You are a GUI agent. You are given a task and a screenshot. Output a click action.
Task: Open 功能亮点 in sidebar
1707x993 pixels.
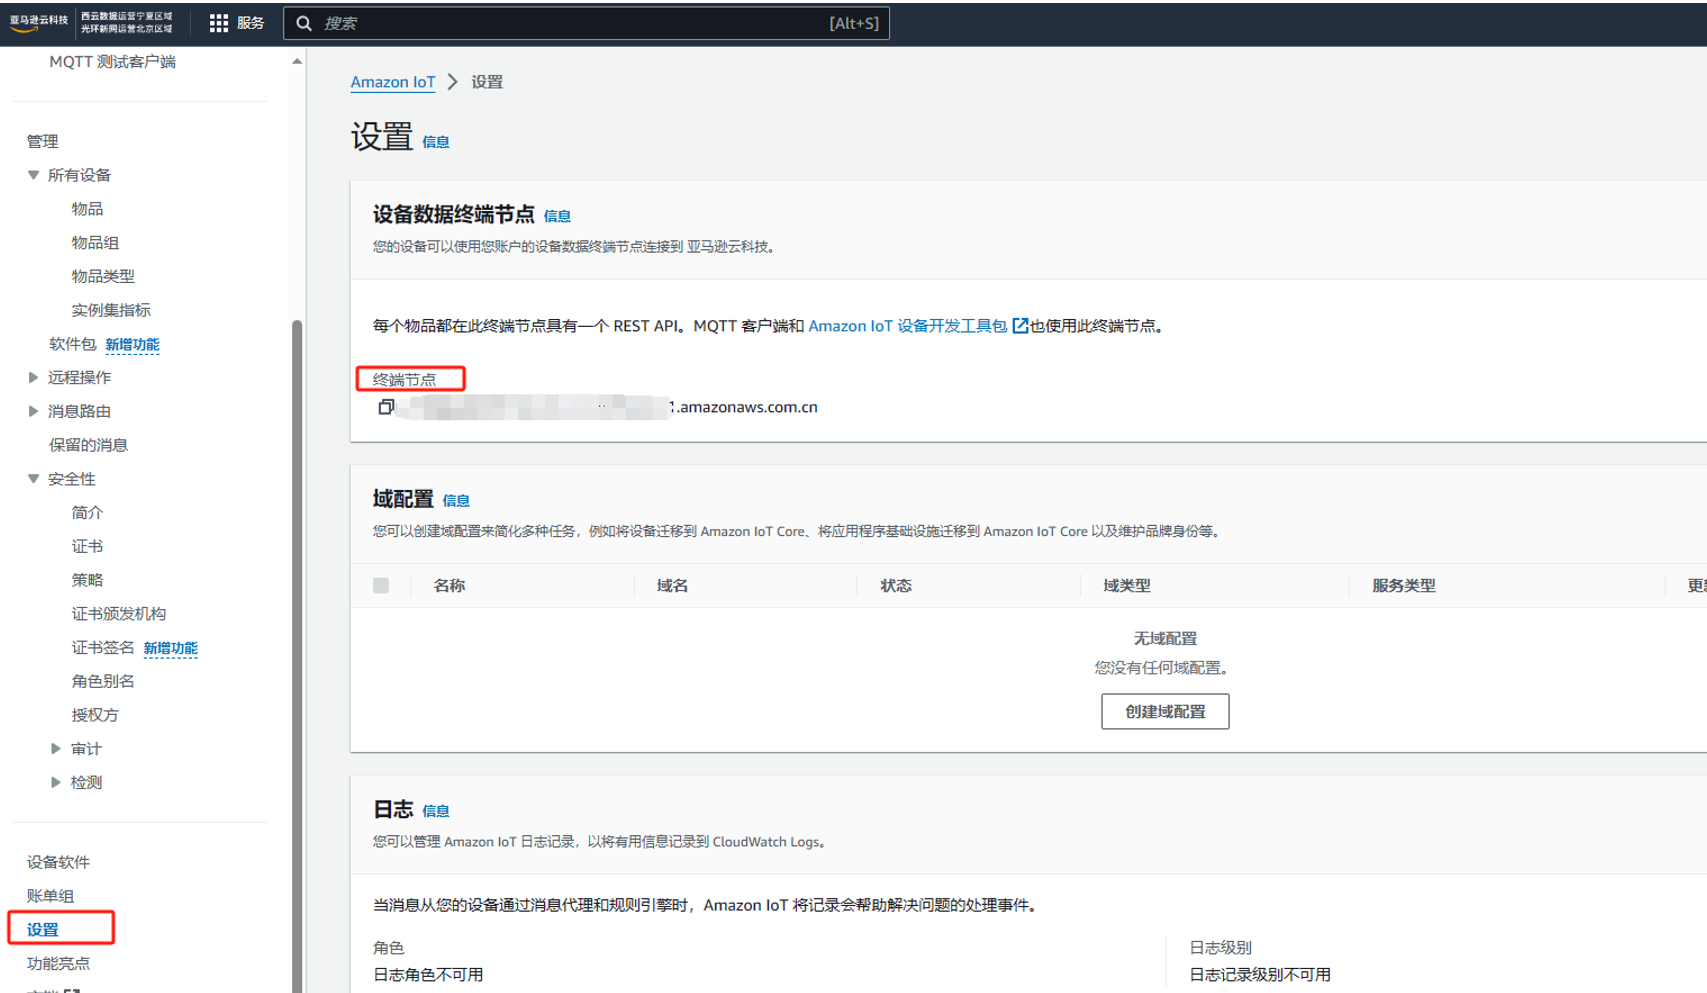58,964
